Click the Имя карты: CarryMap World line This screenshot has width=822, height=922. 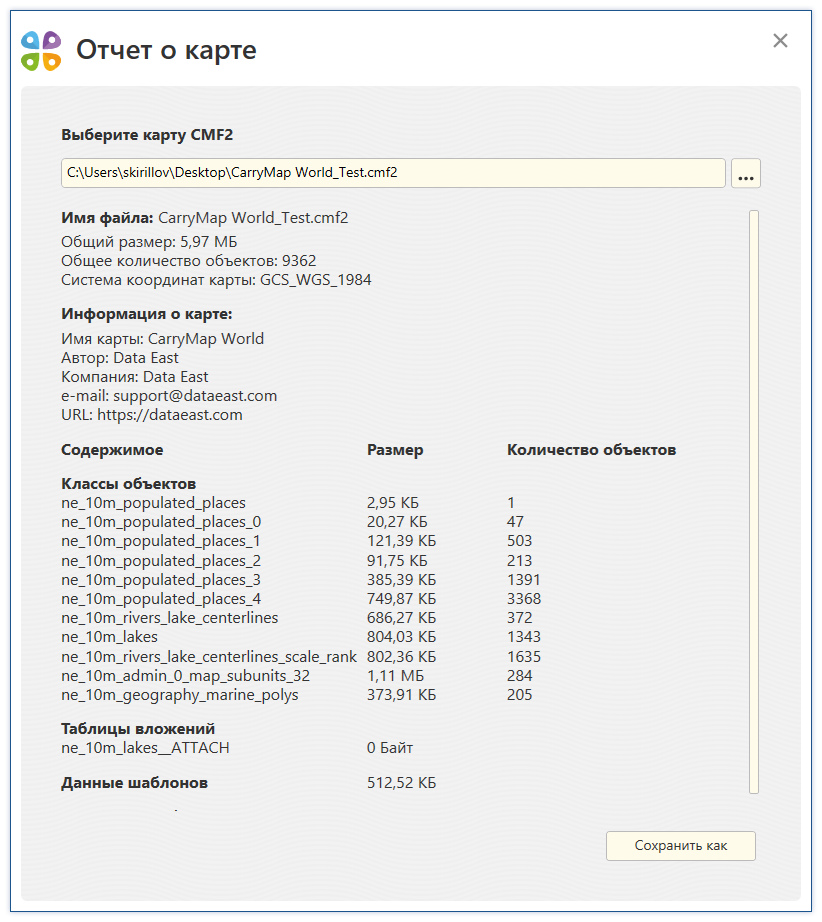[163, 339]
